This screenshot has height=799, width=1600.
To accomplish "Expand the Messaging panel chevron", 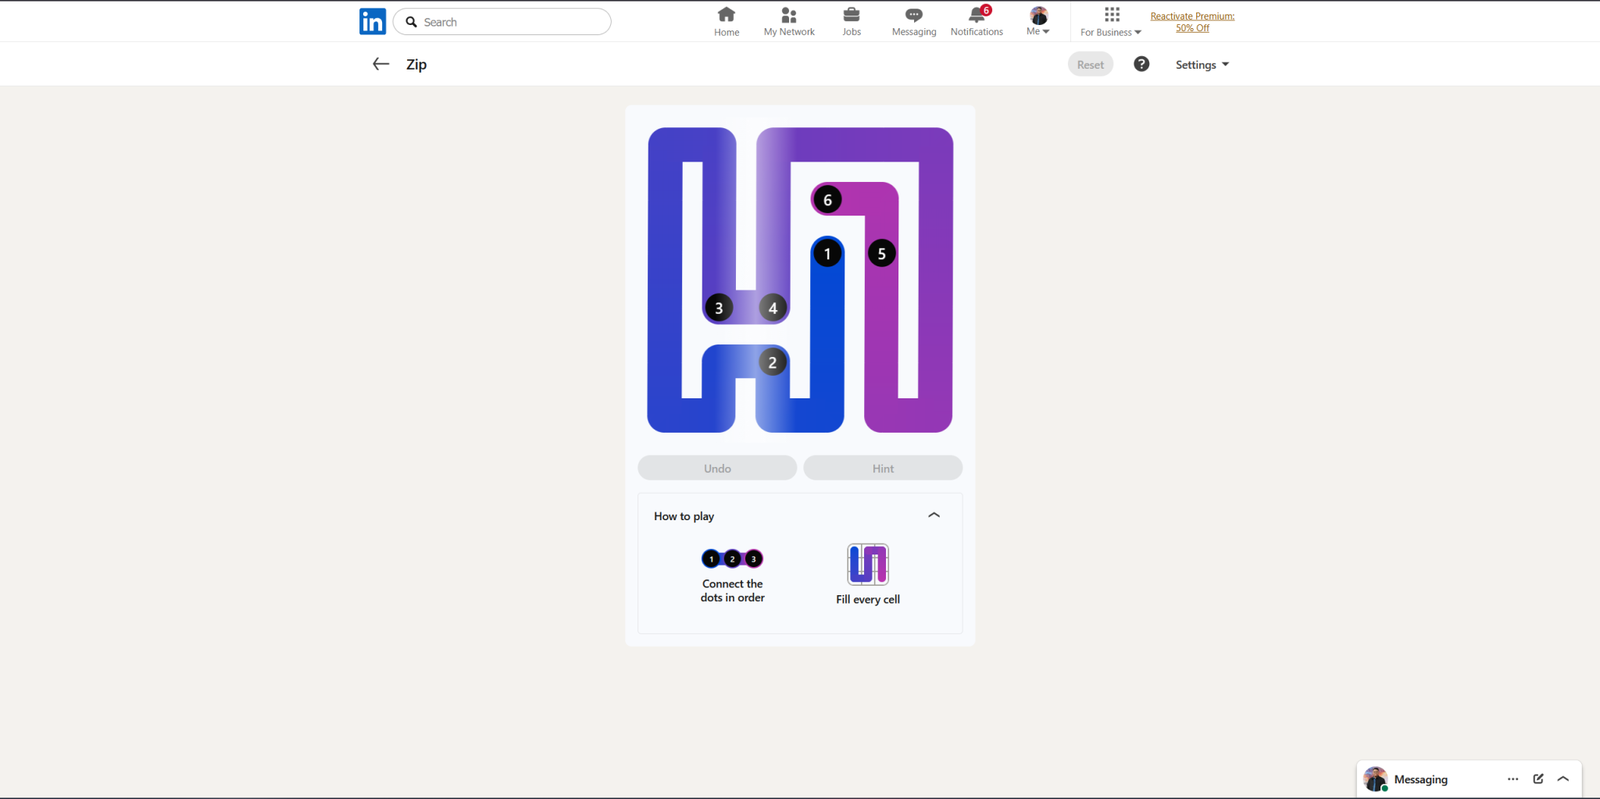I will (x=1563, y=779).
